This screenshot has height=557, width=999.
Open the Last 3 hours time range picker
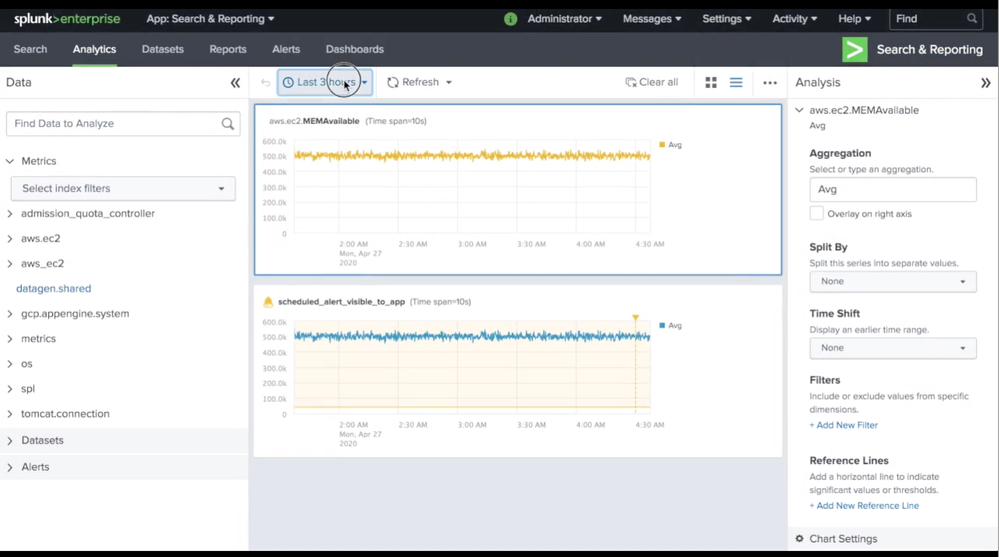coord(325,82)
